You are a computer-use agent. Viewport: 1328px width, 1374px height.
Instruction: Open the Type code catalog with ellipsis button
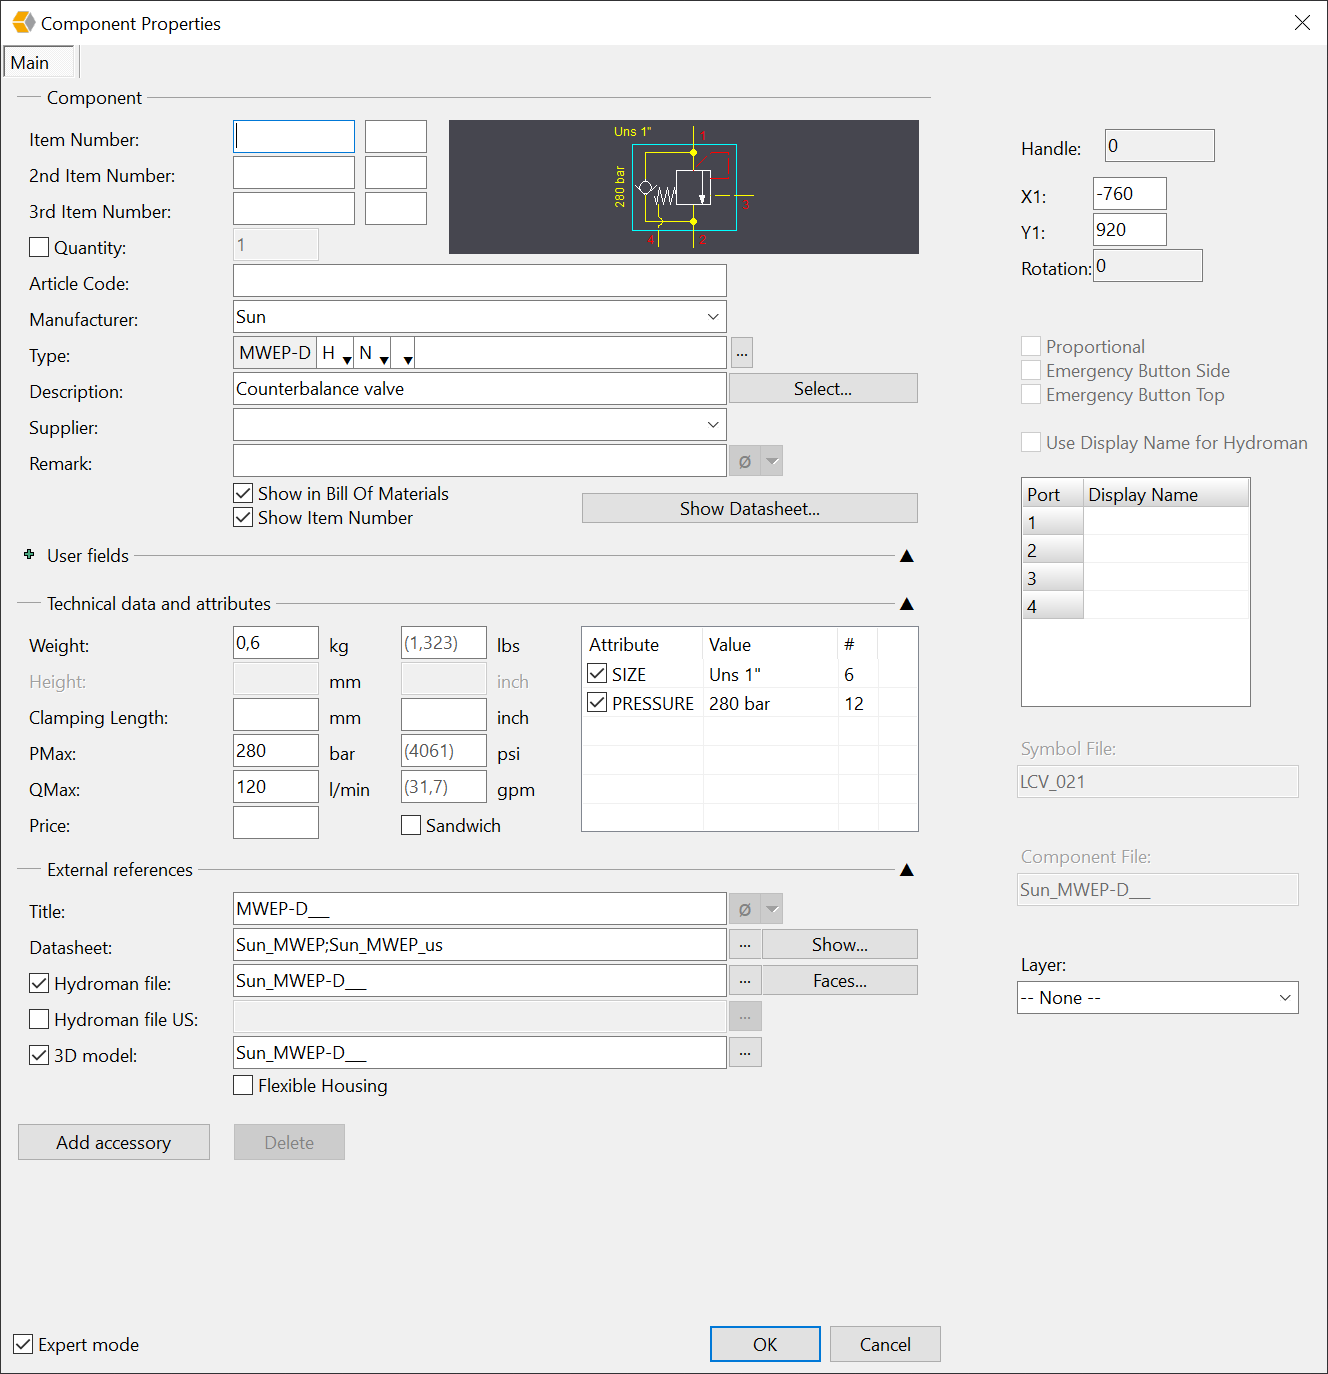[741, 352]
